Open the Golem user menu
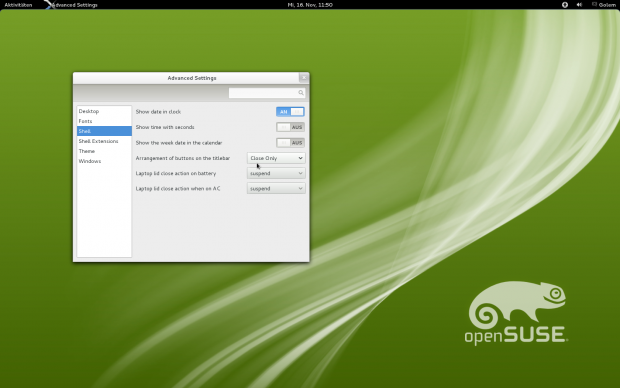This screenshot has width=620, height=388. (604, 5)
